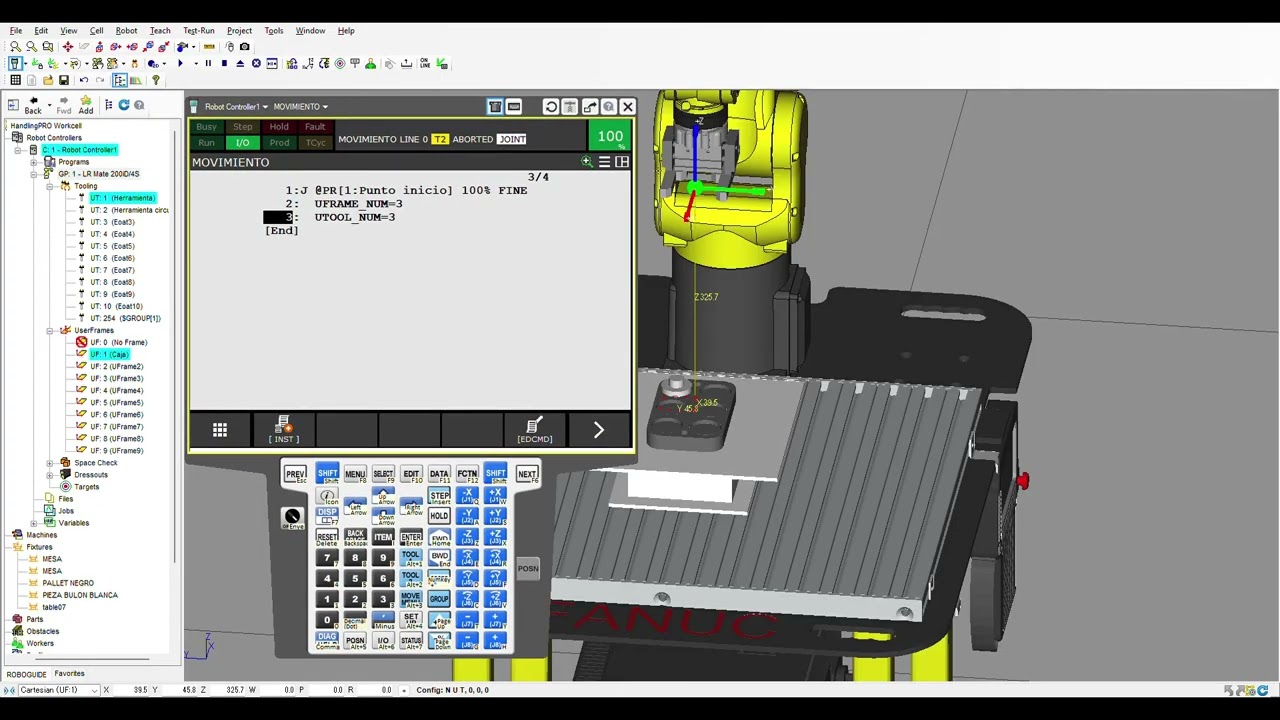Click the Stop run square icon in toolbar
The width and height of the screenshot is (1280, 720).
click(224, 64)
